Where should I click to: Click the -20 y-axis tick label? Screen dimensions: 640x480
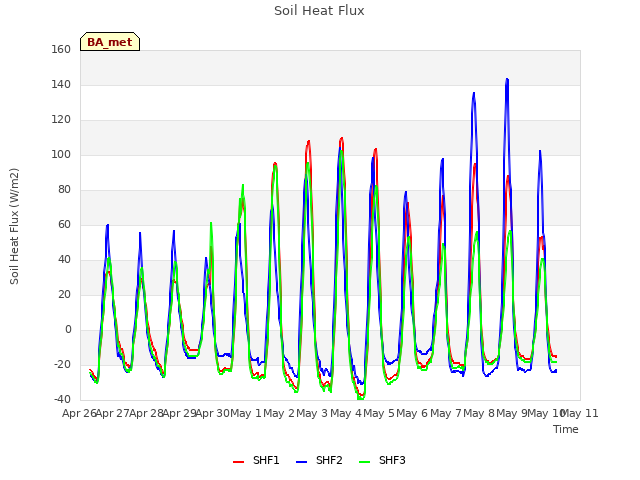62,364
